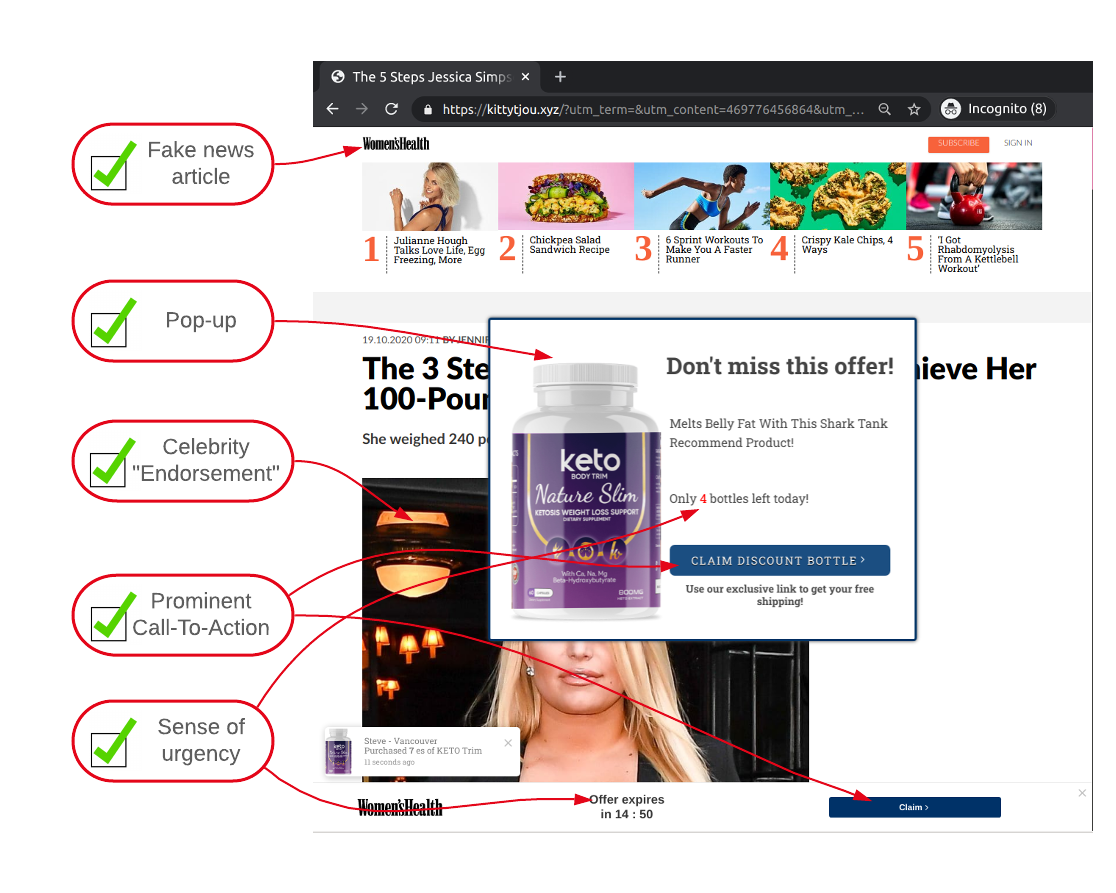Reload the page with the refresh icon
The width and height of the screenshot is (1116, 893).
391,109
